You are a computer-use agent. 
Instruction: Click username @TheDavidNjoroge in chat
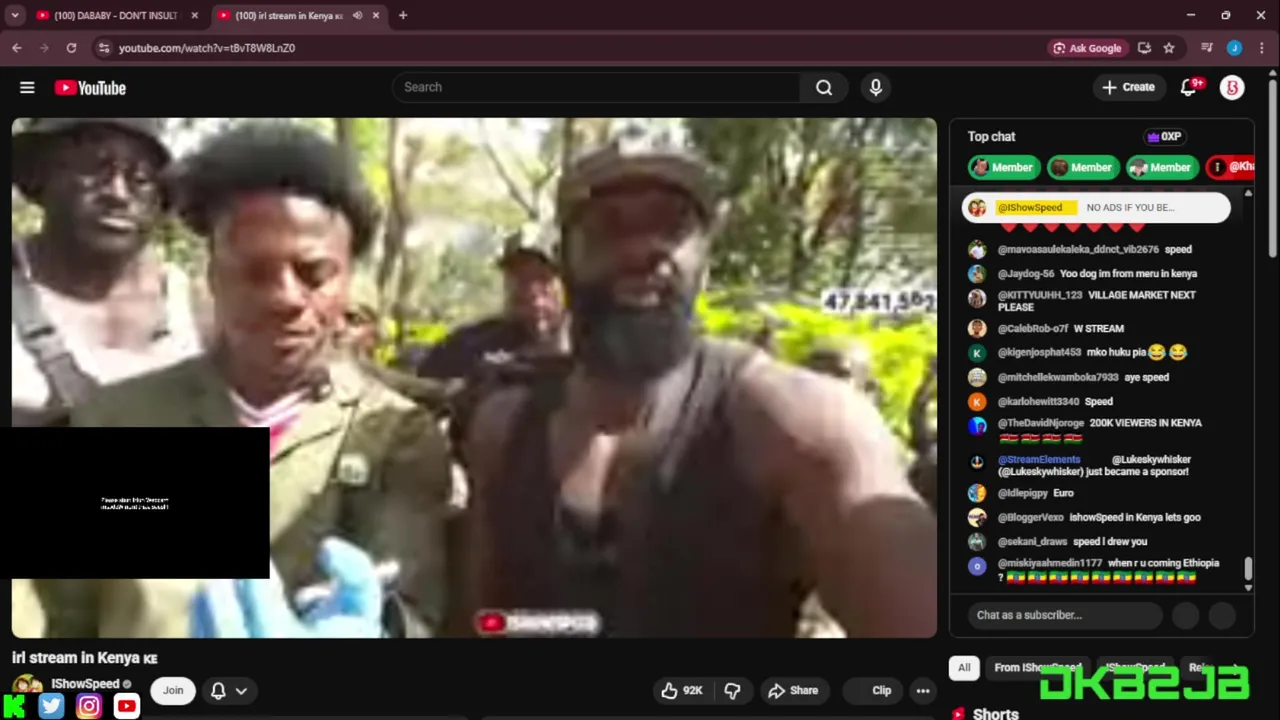(x=1041, y=423)
